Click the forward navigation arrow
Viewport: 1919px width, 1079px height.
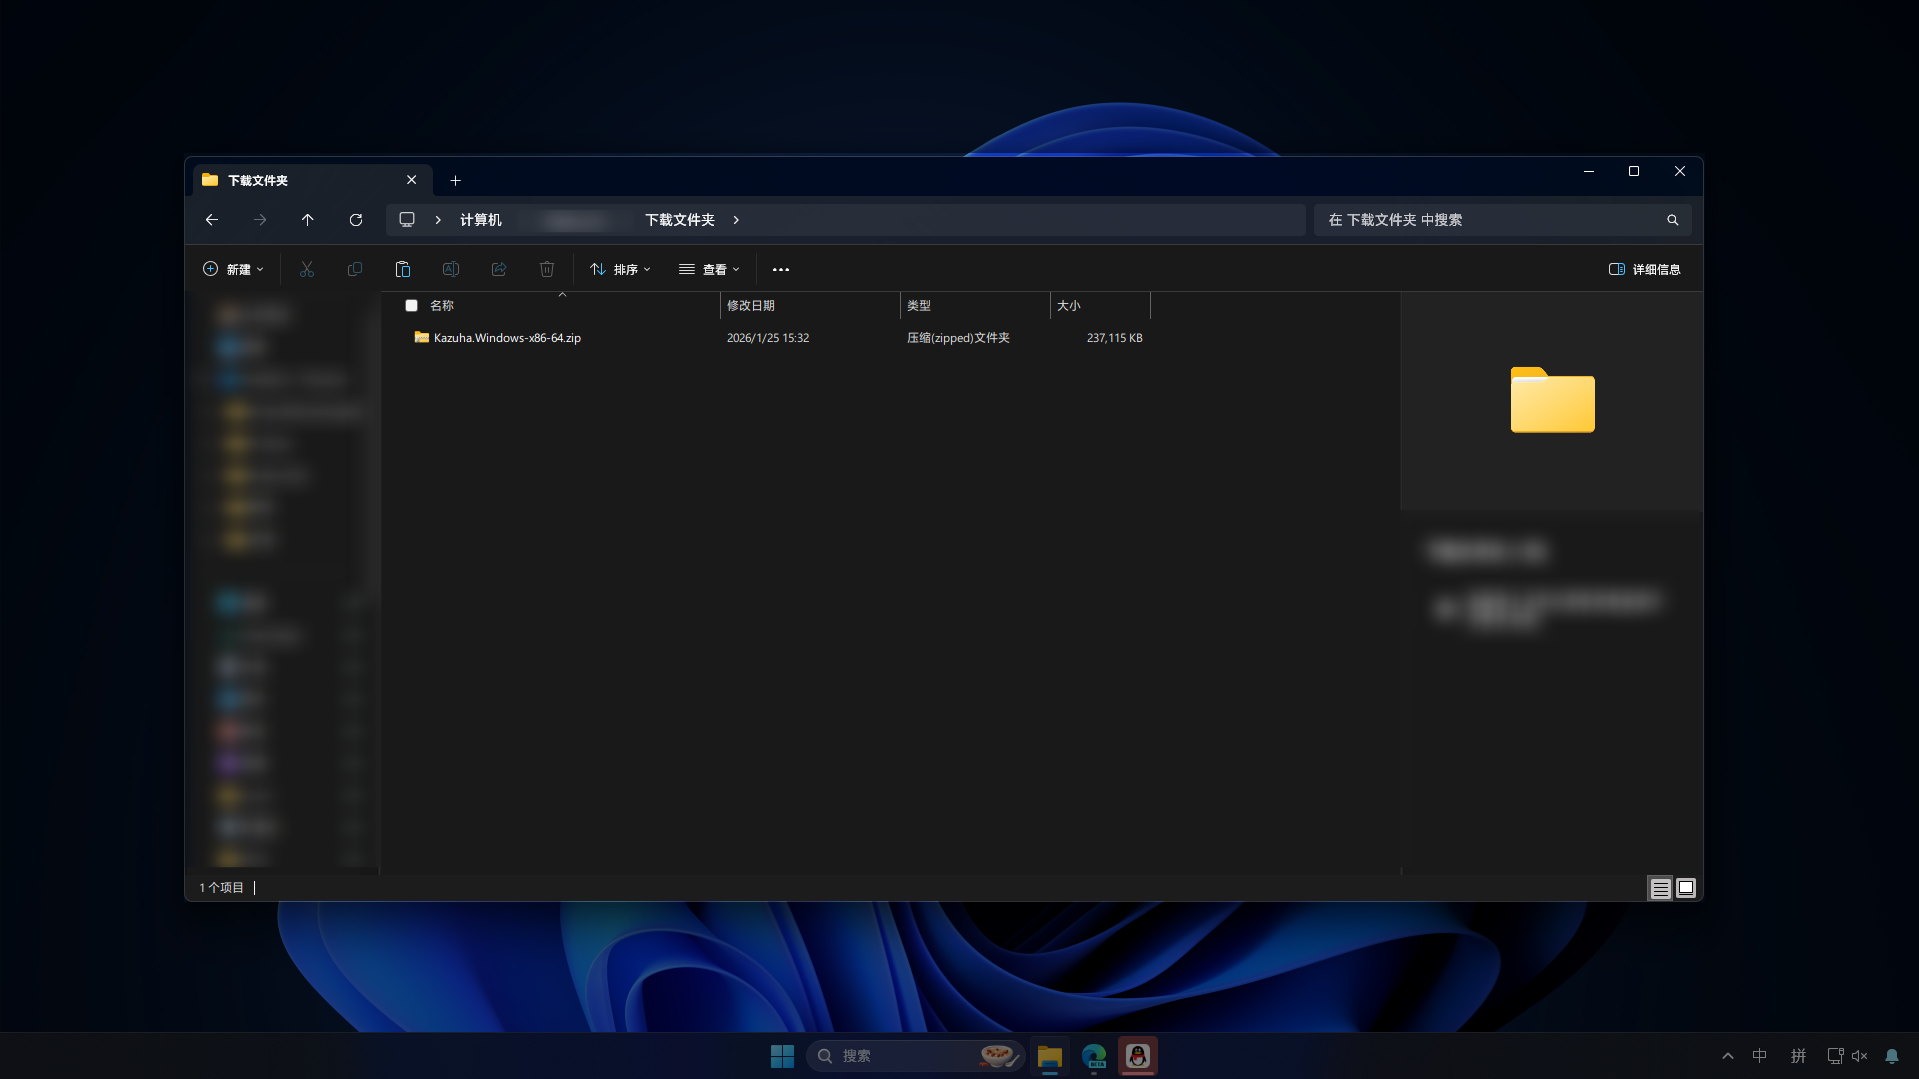point(260,220)
